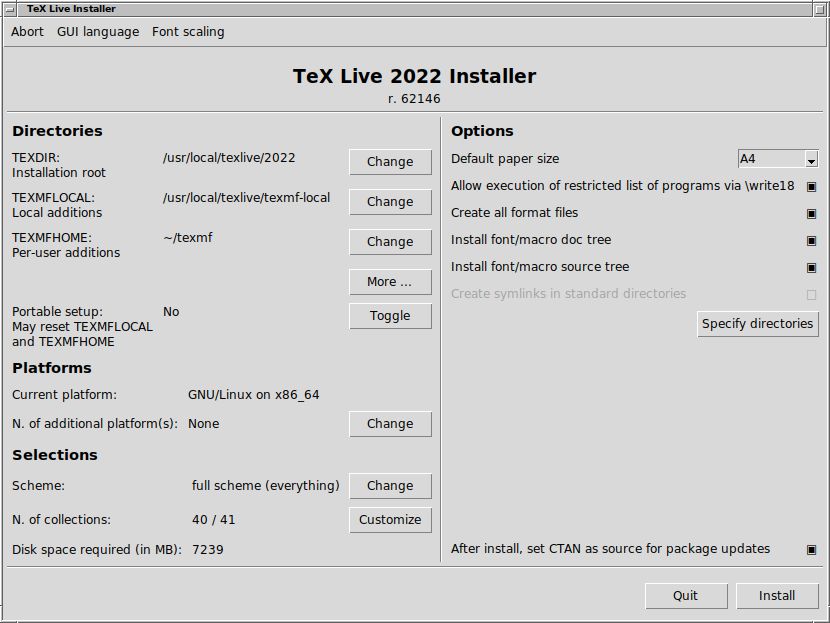Click the GNU/Linux on x86_64 platform text
Viewport: 830px width, 623px height.
point(254,395)
